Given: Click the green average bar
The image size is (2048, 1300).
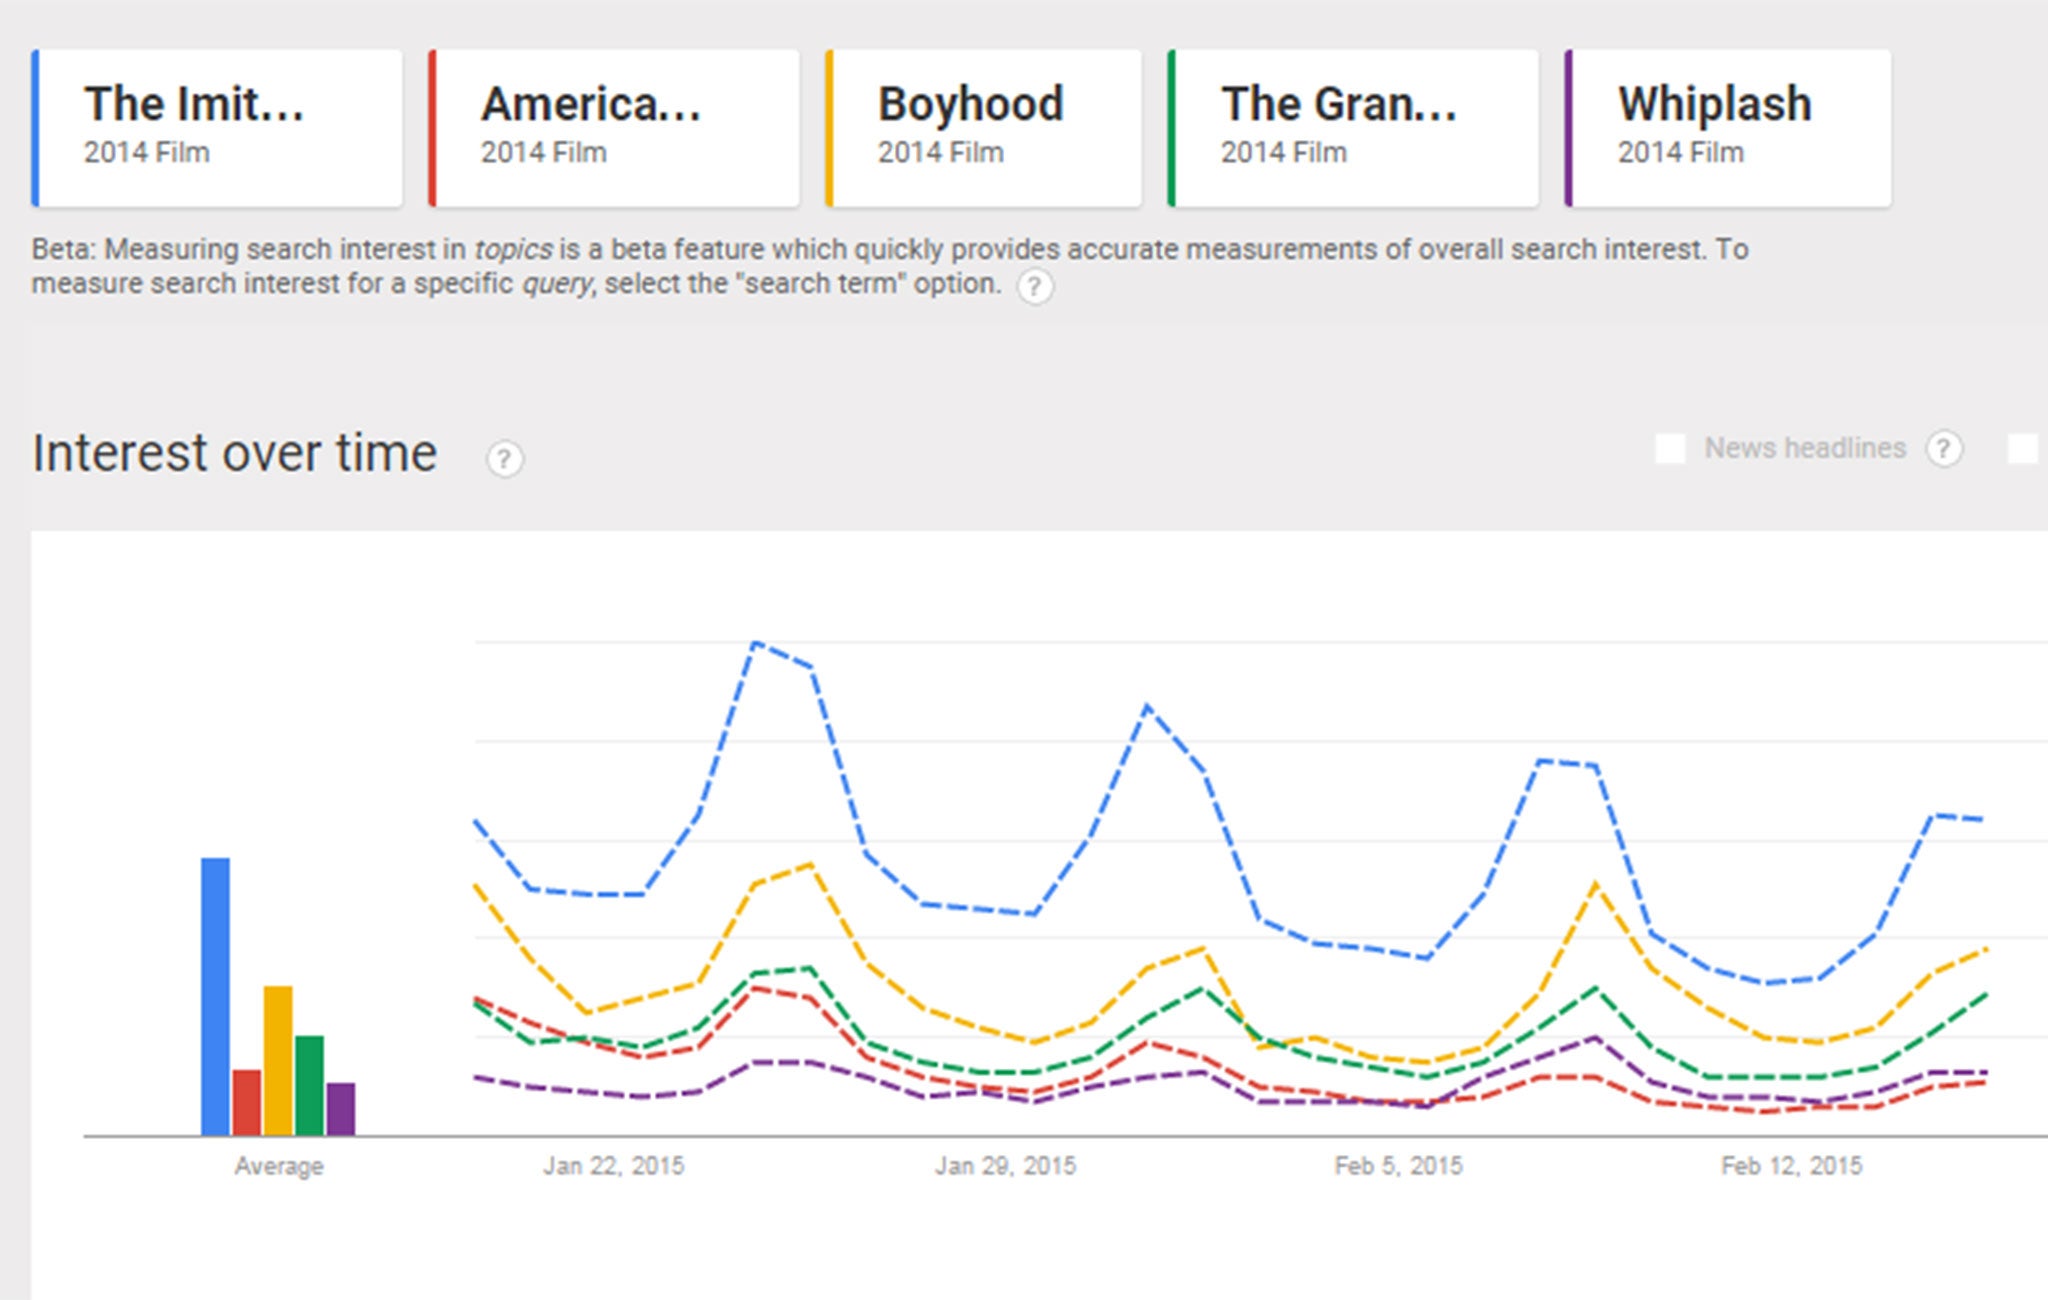Looking at the screenshot, I should 309,1085.
